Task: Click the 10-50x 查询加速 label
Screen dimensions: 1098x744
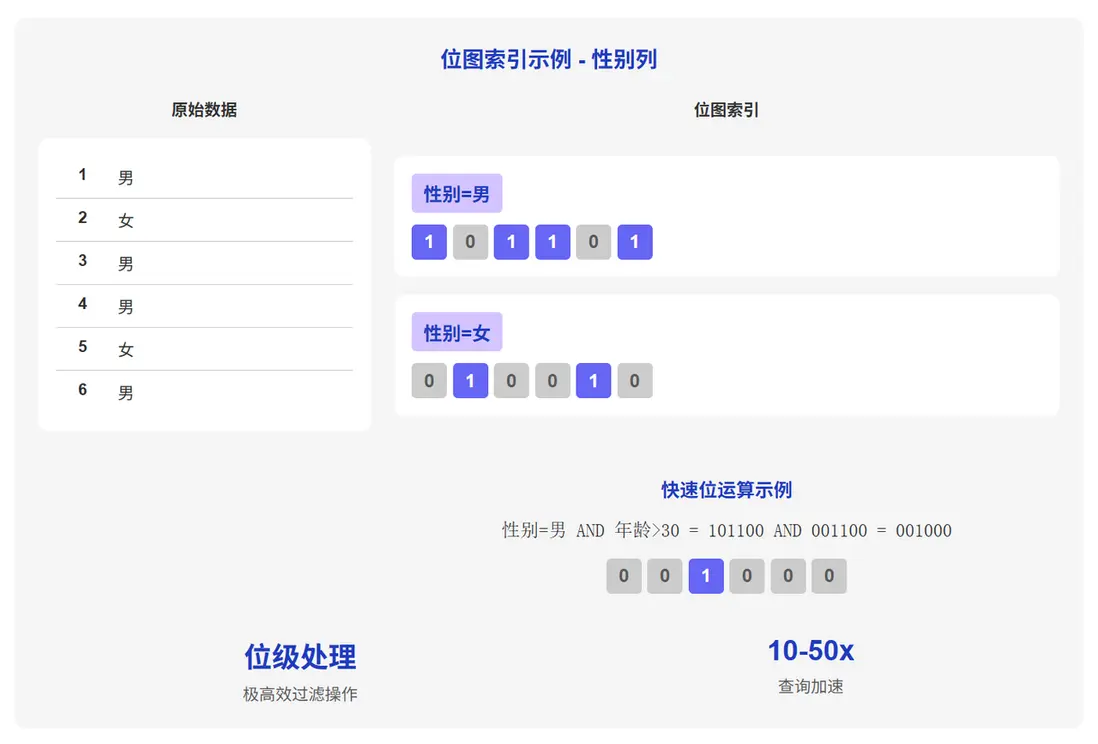Action: pyautogui.click(x=811, y=651)
